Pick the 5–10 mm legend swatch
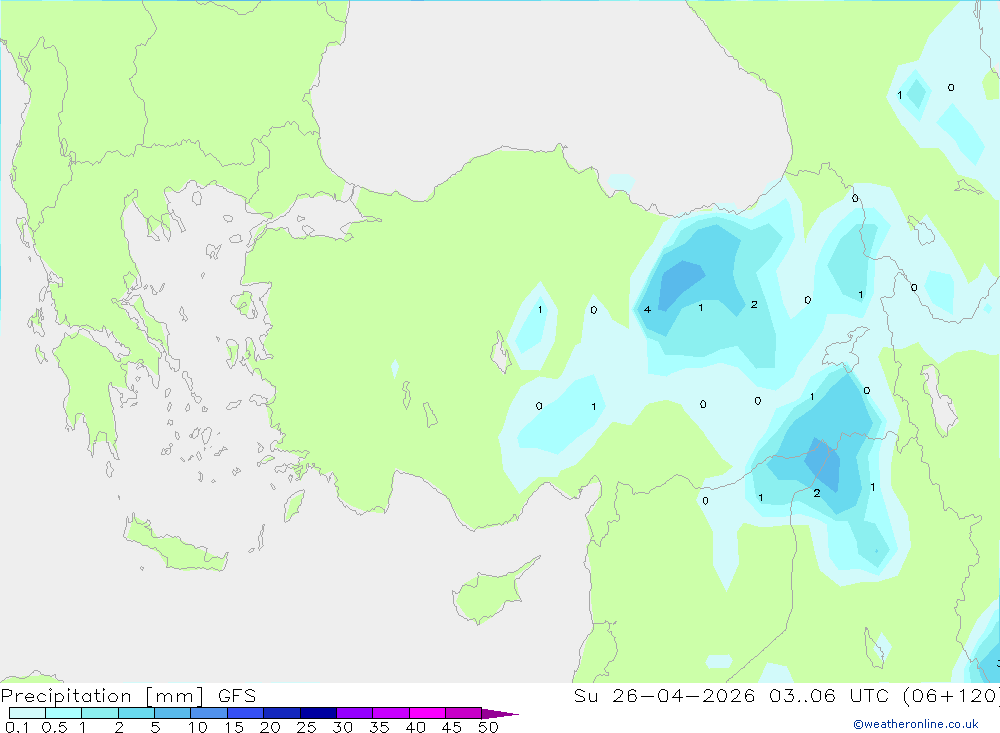Screen dimensions: 1000x733 [x=173, y=713]
